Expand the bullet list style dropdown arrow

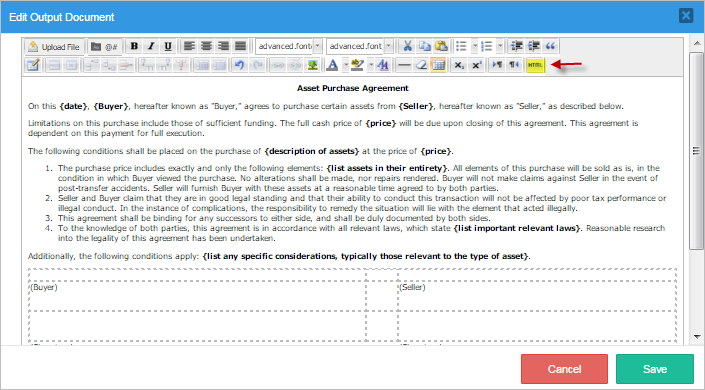click(x=474, y=46)
